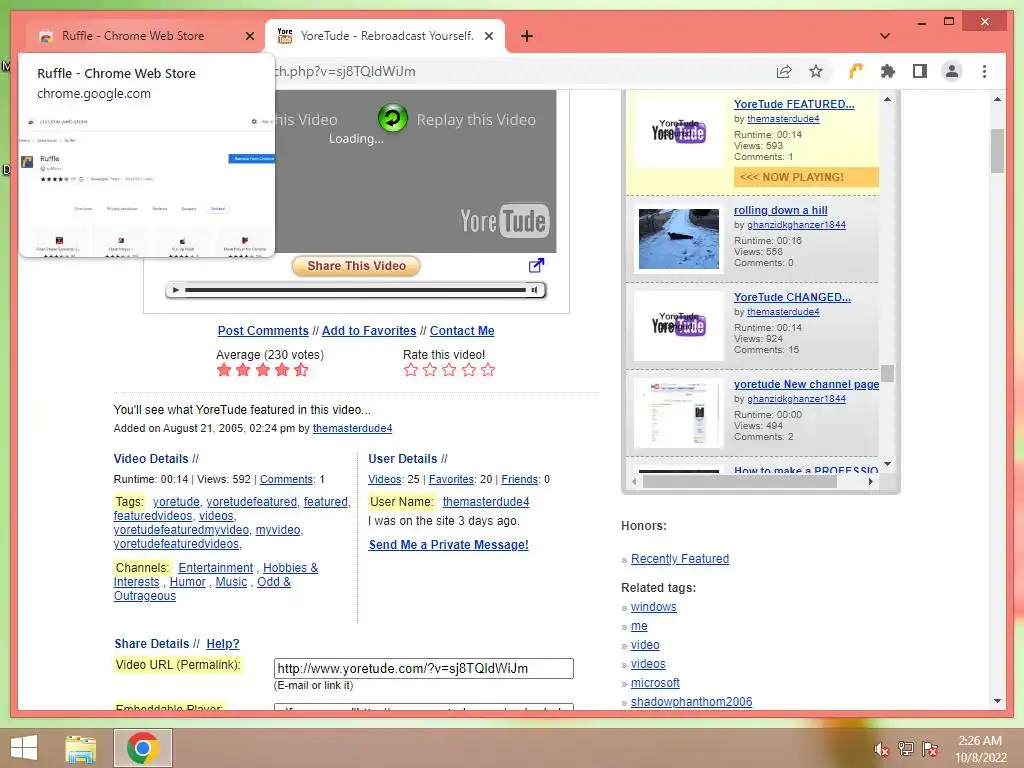The width and height of the screenshot is (1024, 768).
Task: Open ghanzidkghanzer1844 under rolling down a hill
Action: point(796,225)
